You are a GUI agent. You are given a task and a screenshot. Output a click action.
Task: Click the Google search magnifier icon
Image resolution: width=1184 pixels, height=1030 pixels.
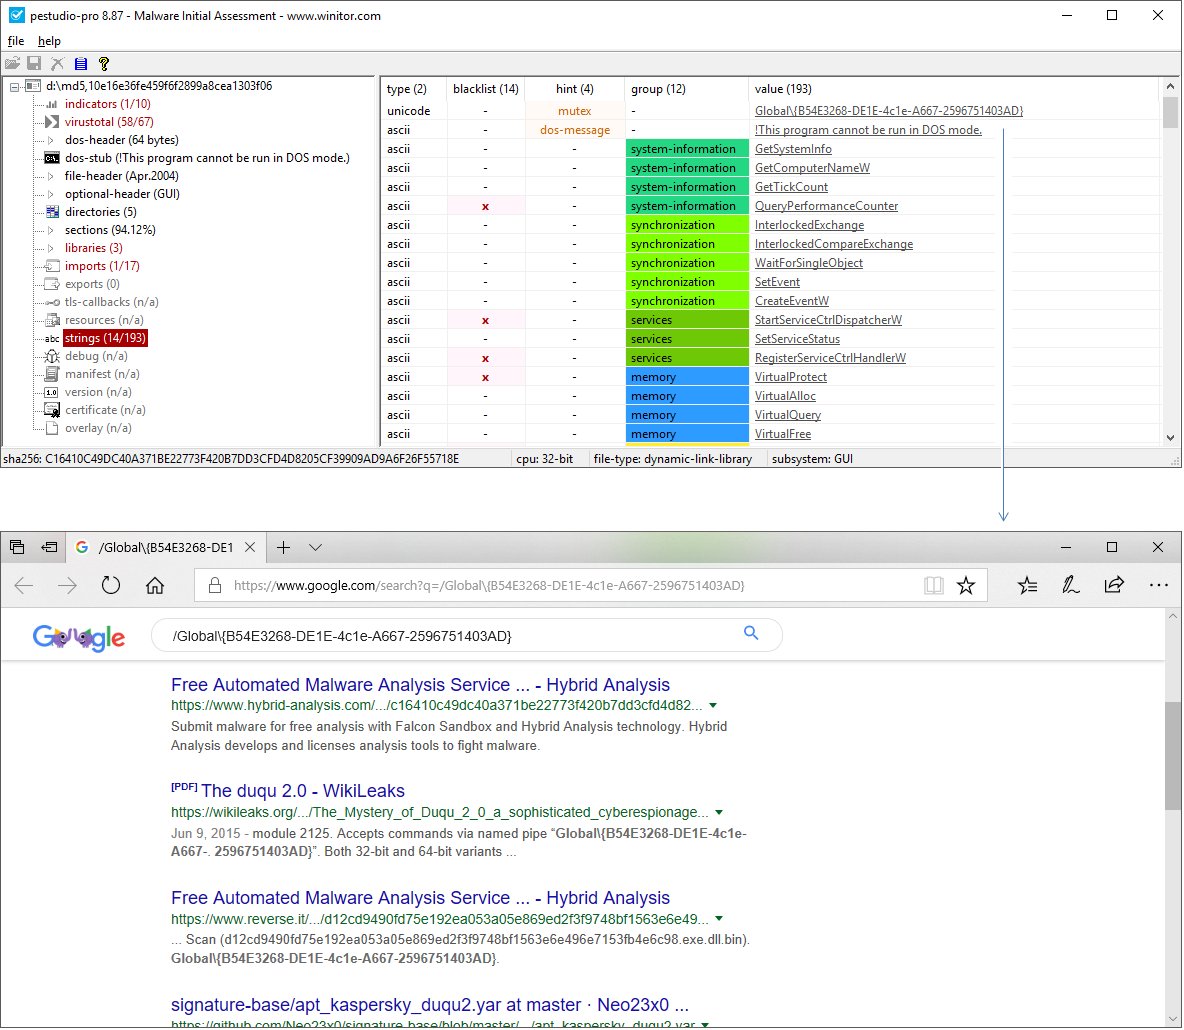click(751, 634)
